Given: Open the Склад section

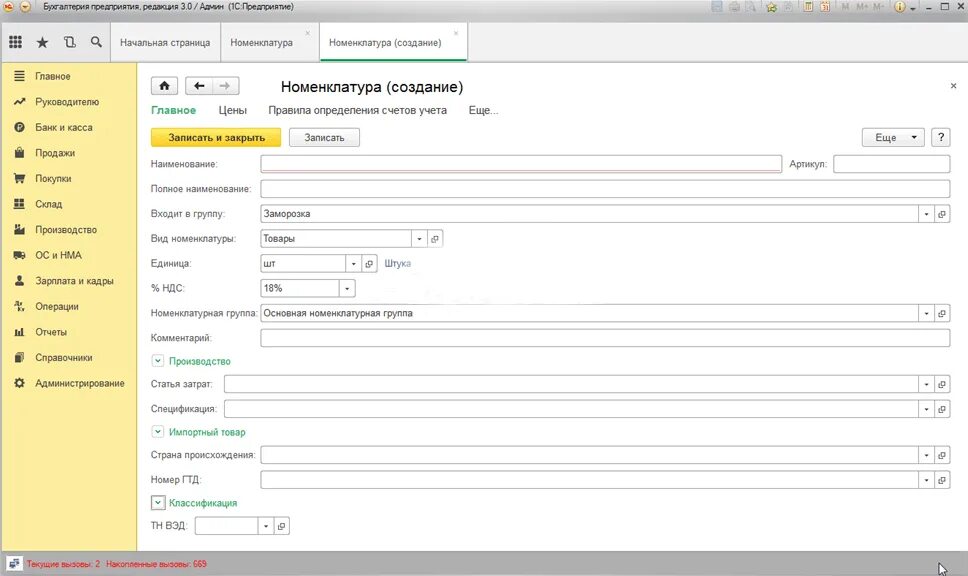Looking at the screenshot, I should click(48, 204).
